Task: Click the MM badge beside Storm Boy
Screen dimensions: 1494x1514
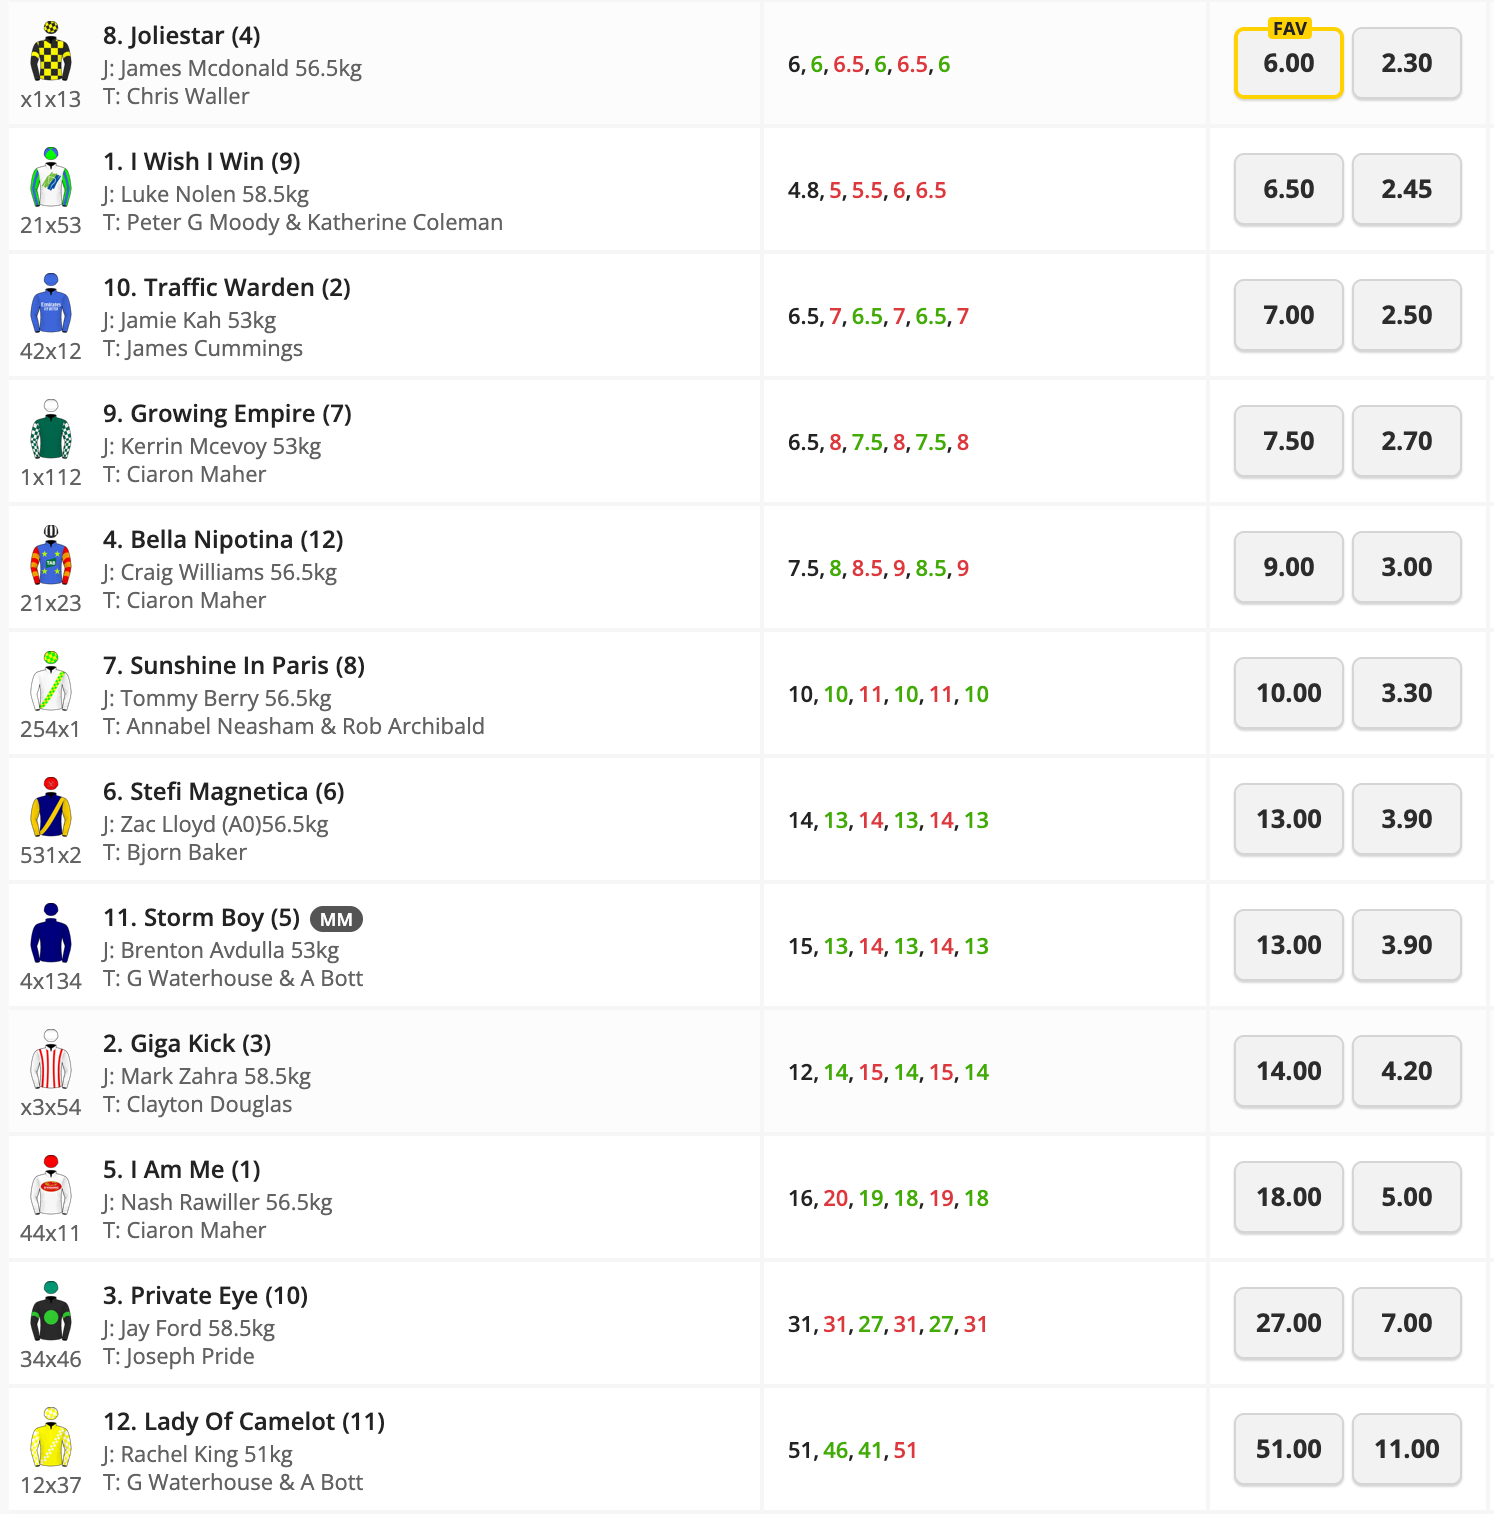Action: 336,919
